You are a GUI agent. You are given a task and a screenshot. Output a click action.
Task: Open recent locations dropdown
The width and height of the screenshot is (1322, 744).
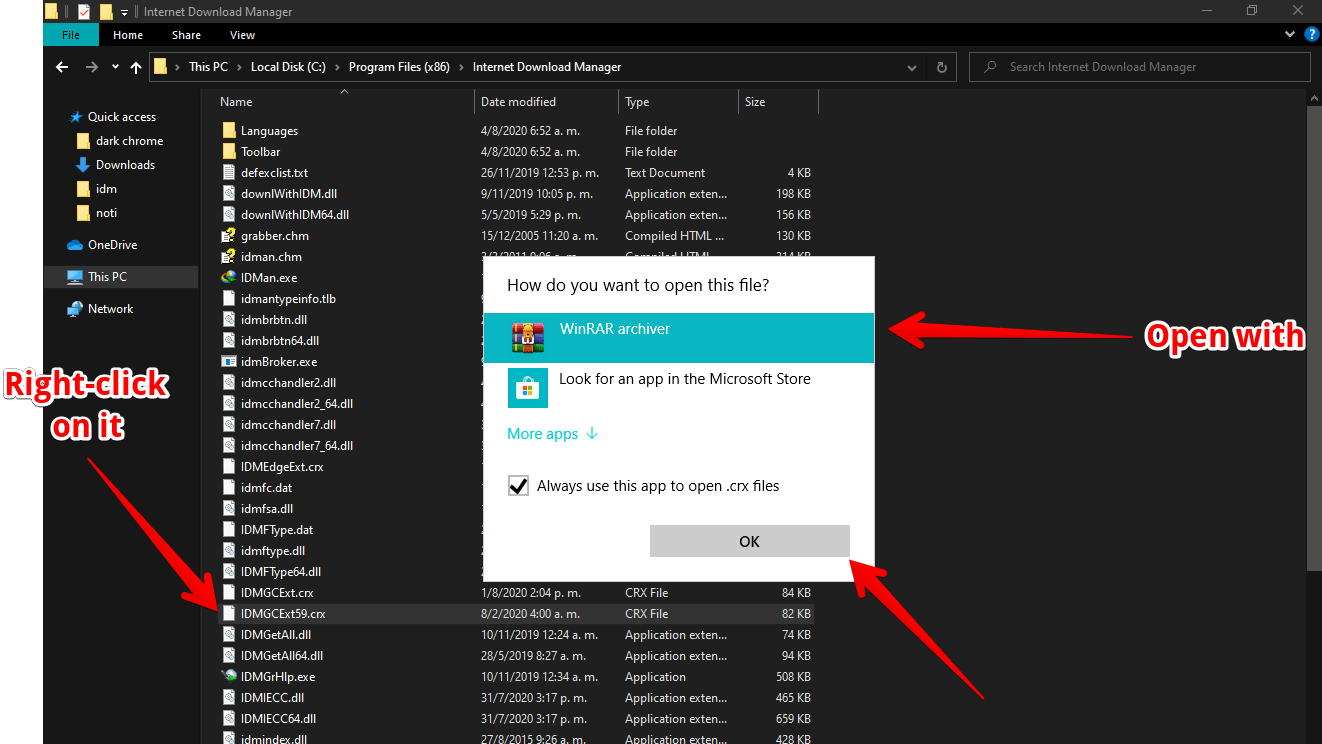pos(115,68)
